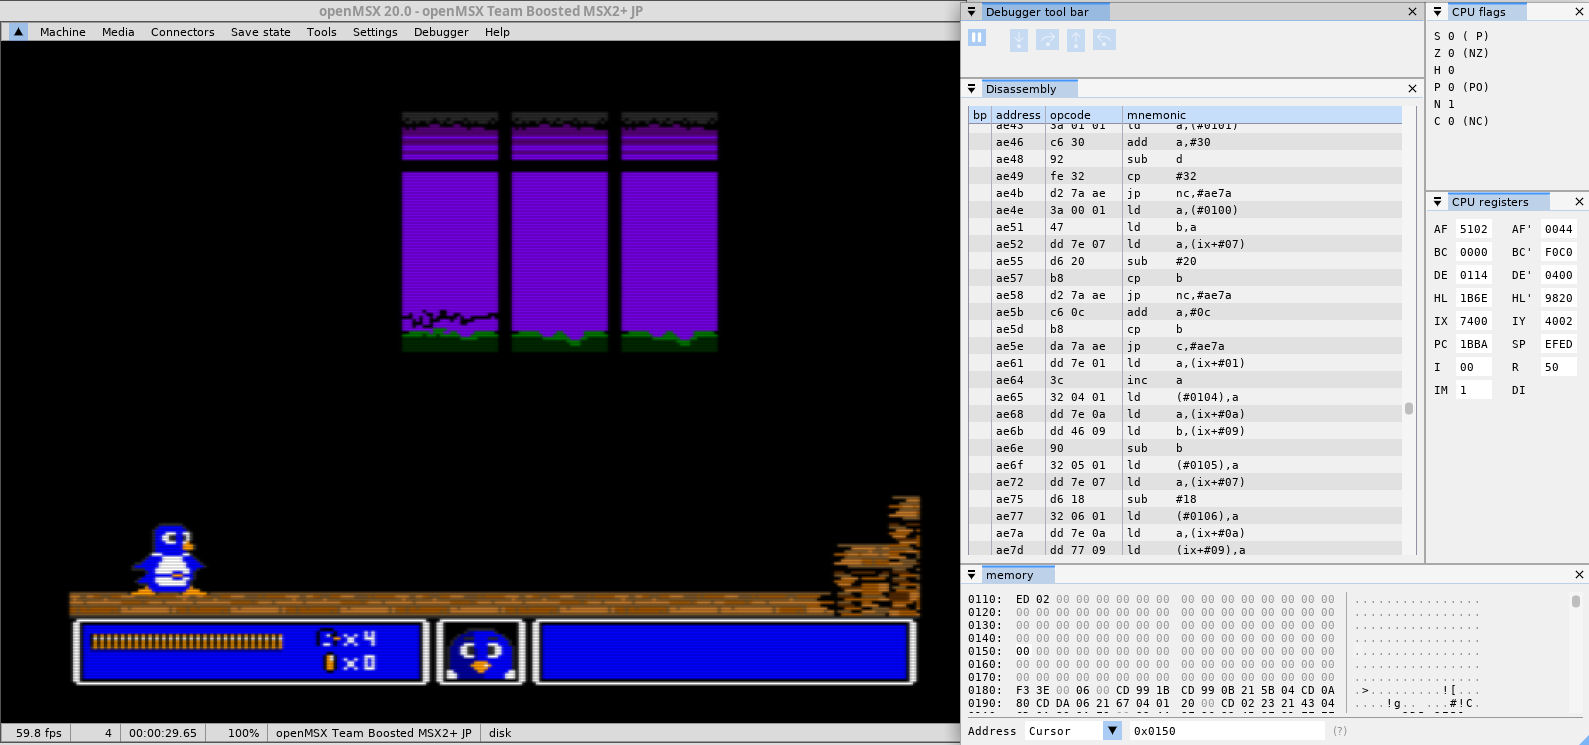The image size is (1589, 745).
Task: Open the Media menu
Action: (118, 32)
